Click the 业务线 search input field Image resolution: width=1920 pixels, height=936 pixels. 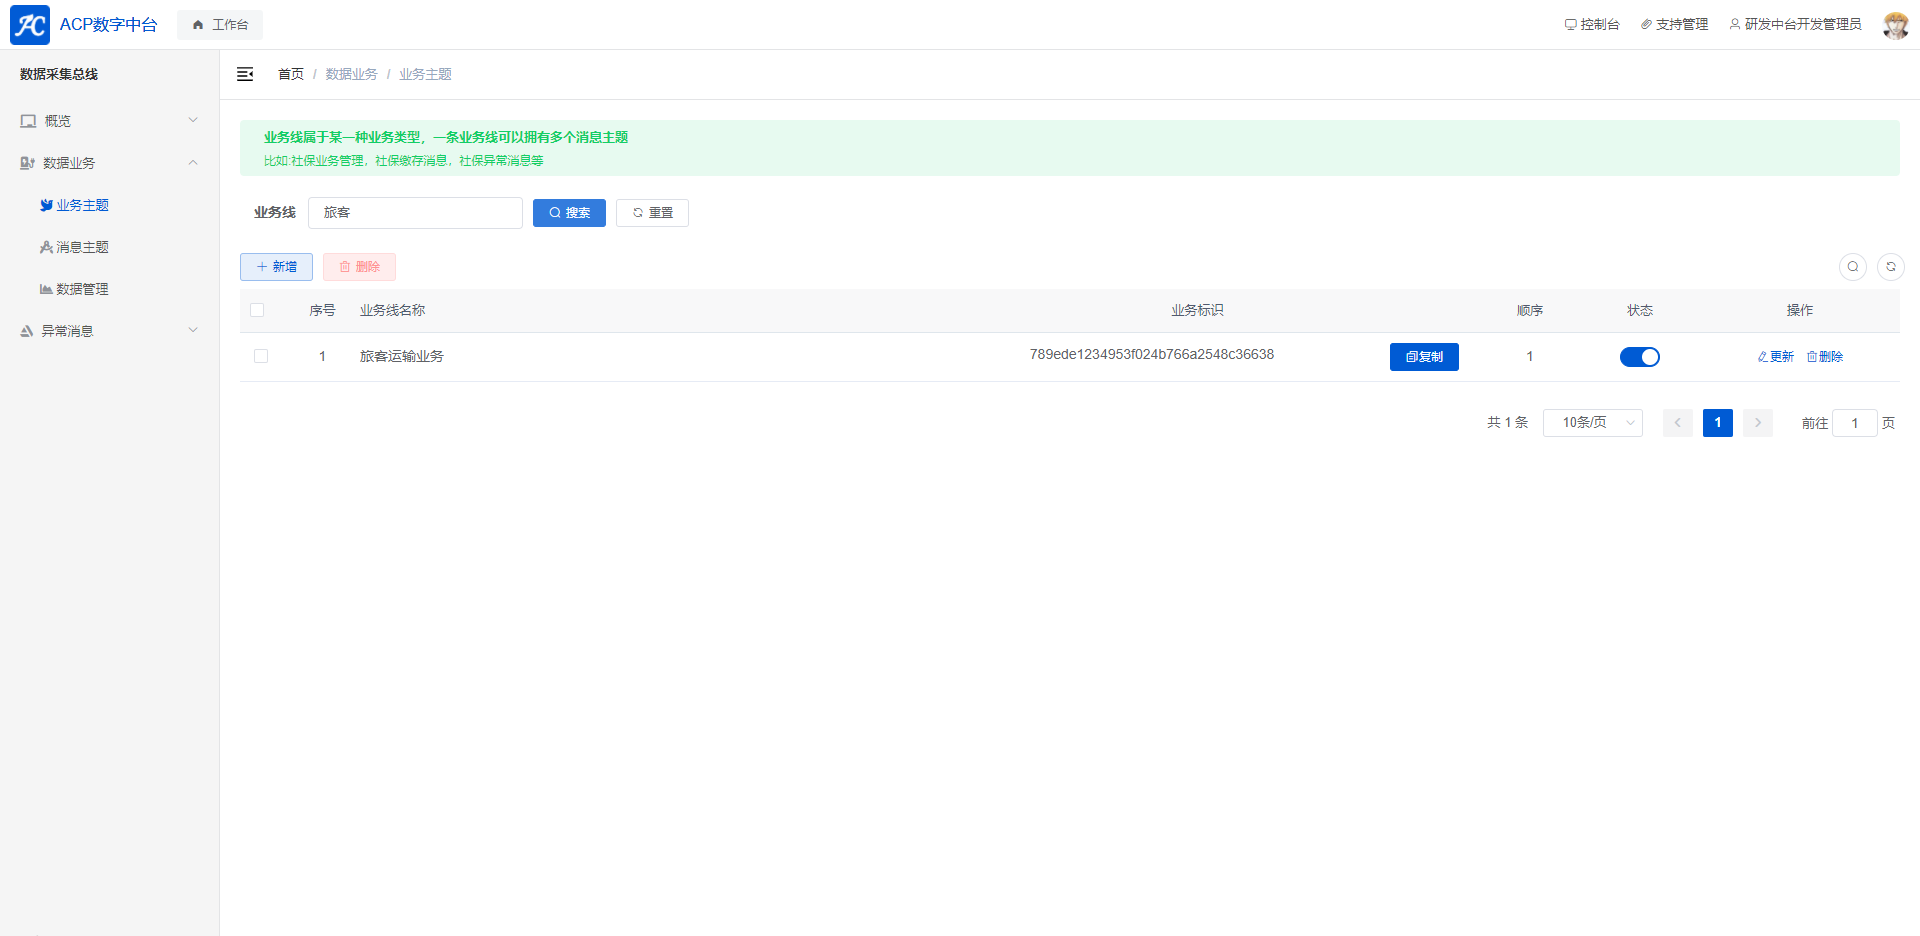click(x=415, y=213)
